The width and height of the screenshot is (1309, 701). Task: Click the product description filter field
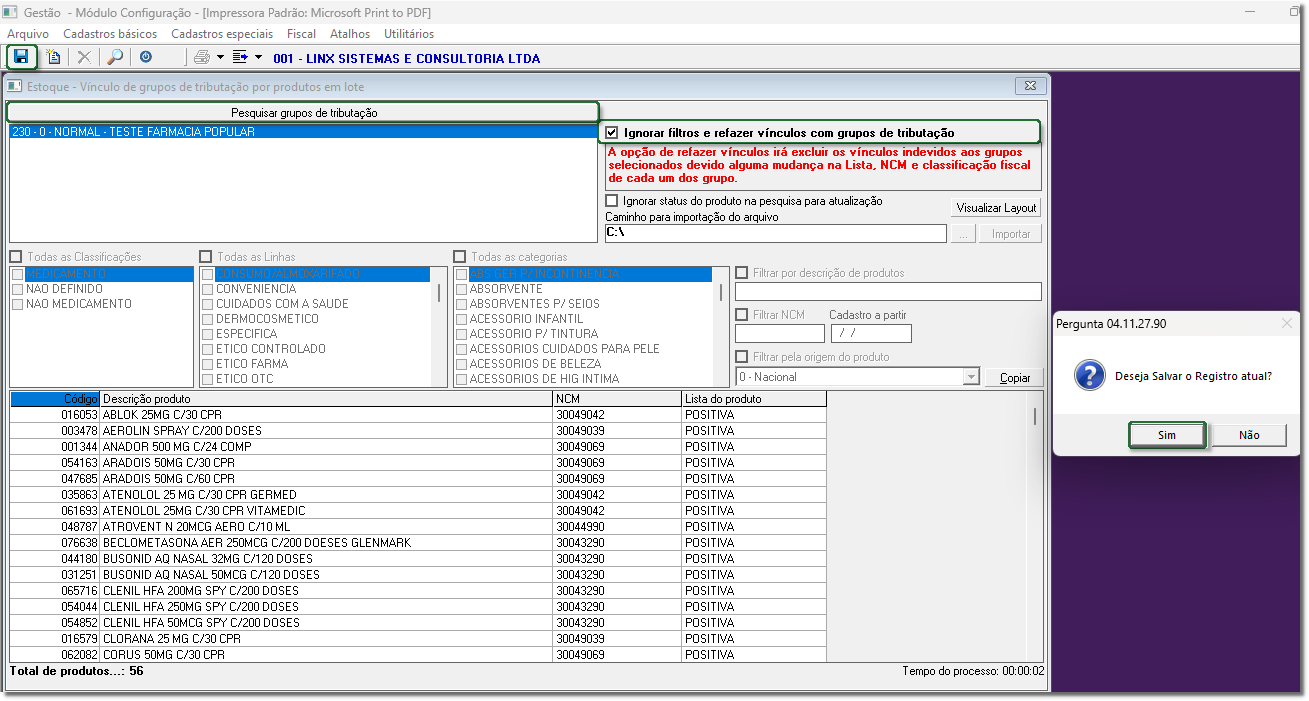click(x=888, y=291)
